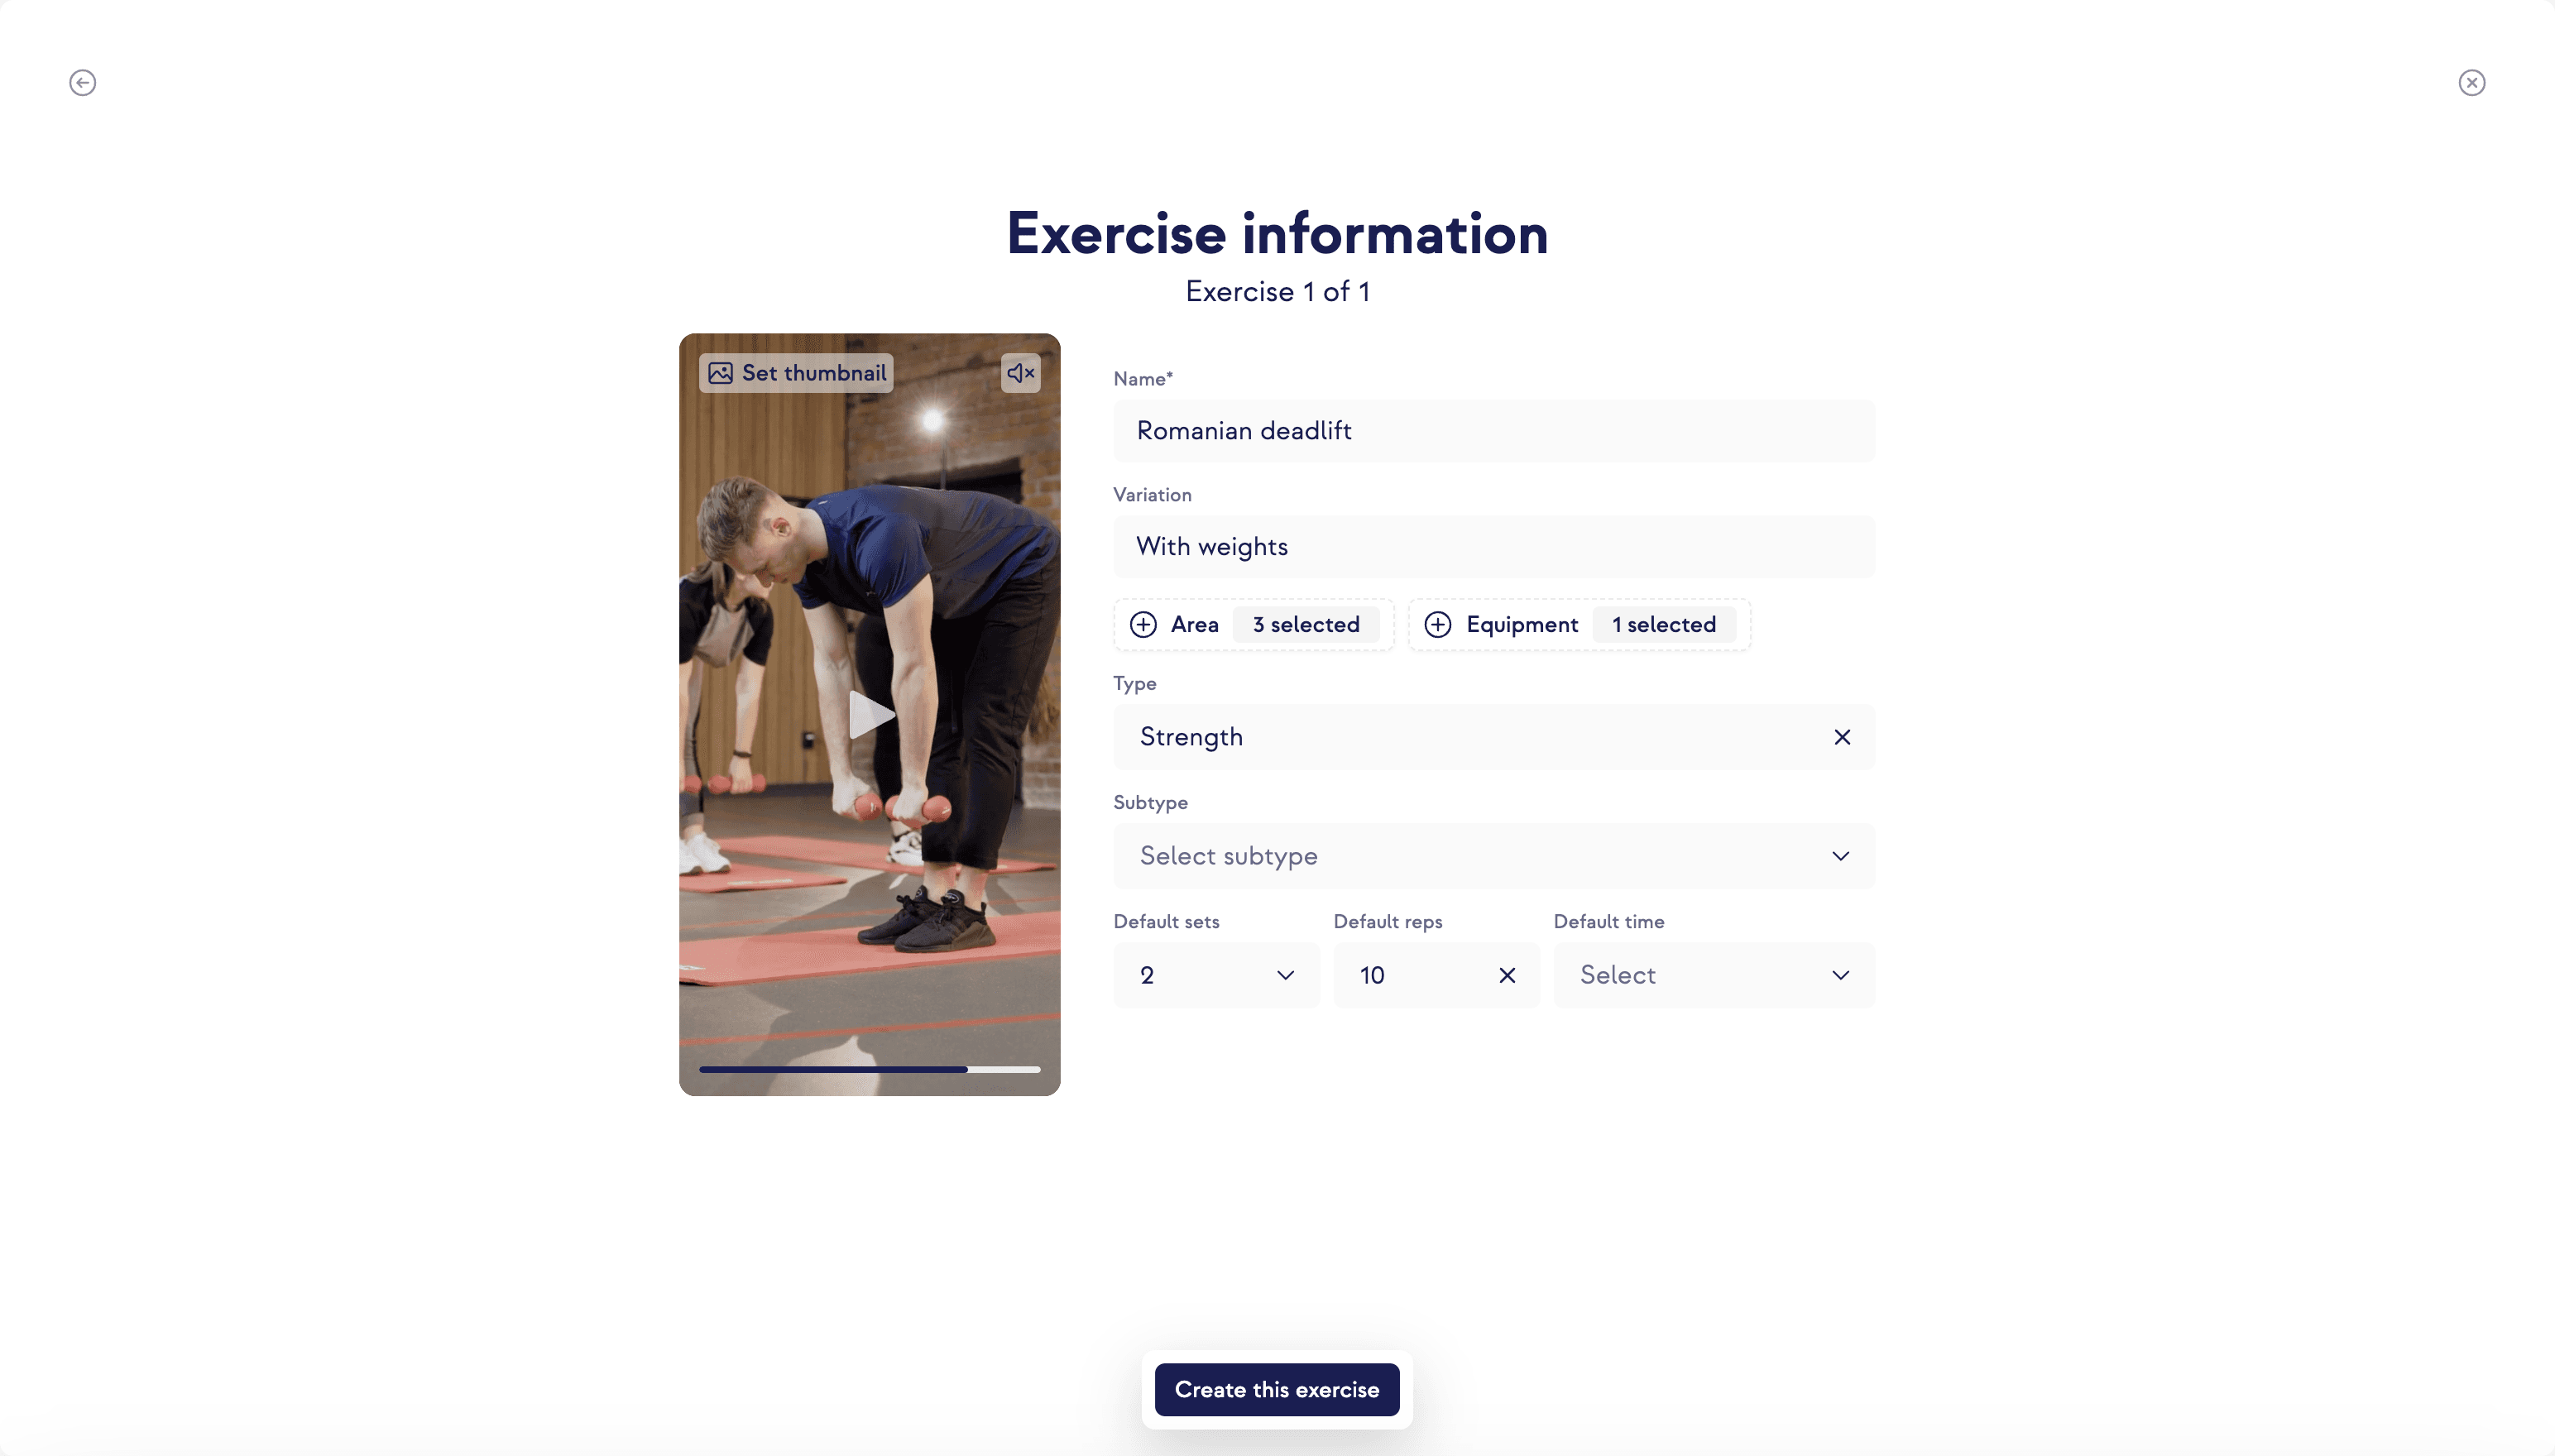Image resolution: width=2555 pixels, height=1456 pixels.
Task: Click the Create this exercise button
Action: 1277,1389
